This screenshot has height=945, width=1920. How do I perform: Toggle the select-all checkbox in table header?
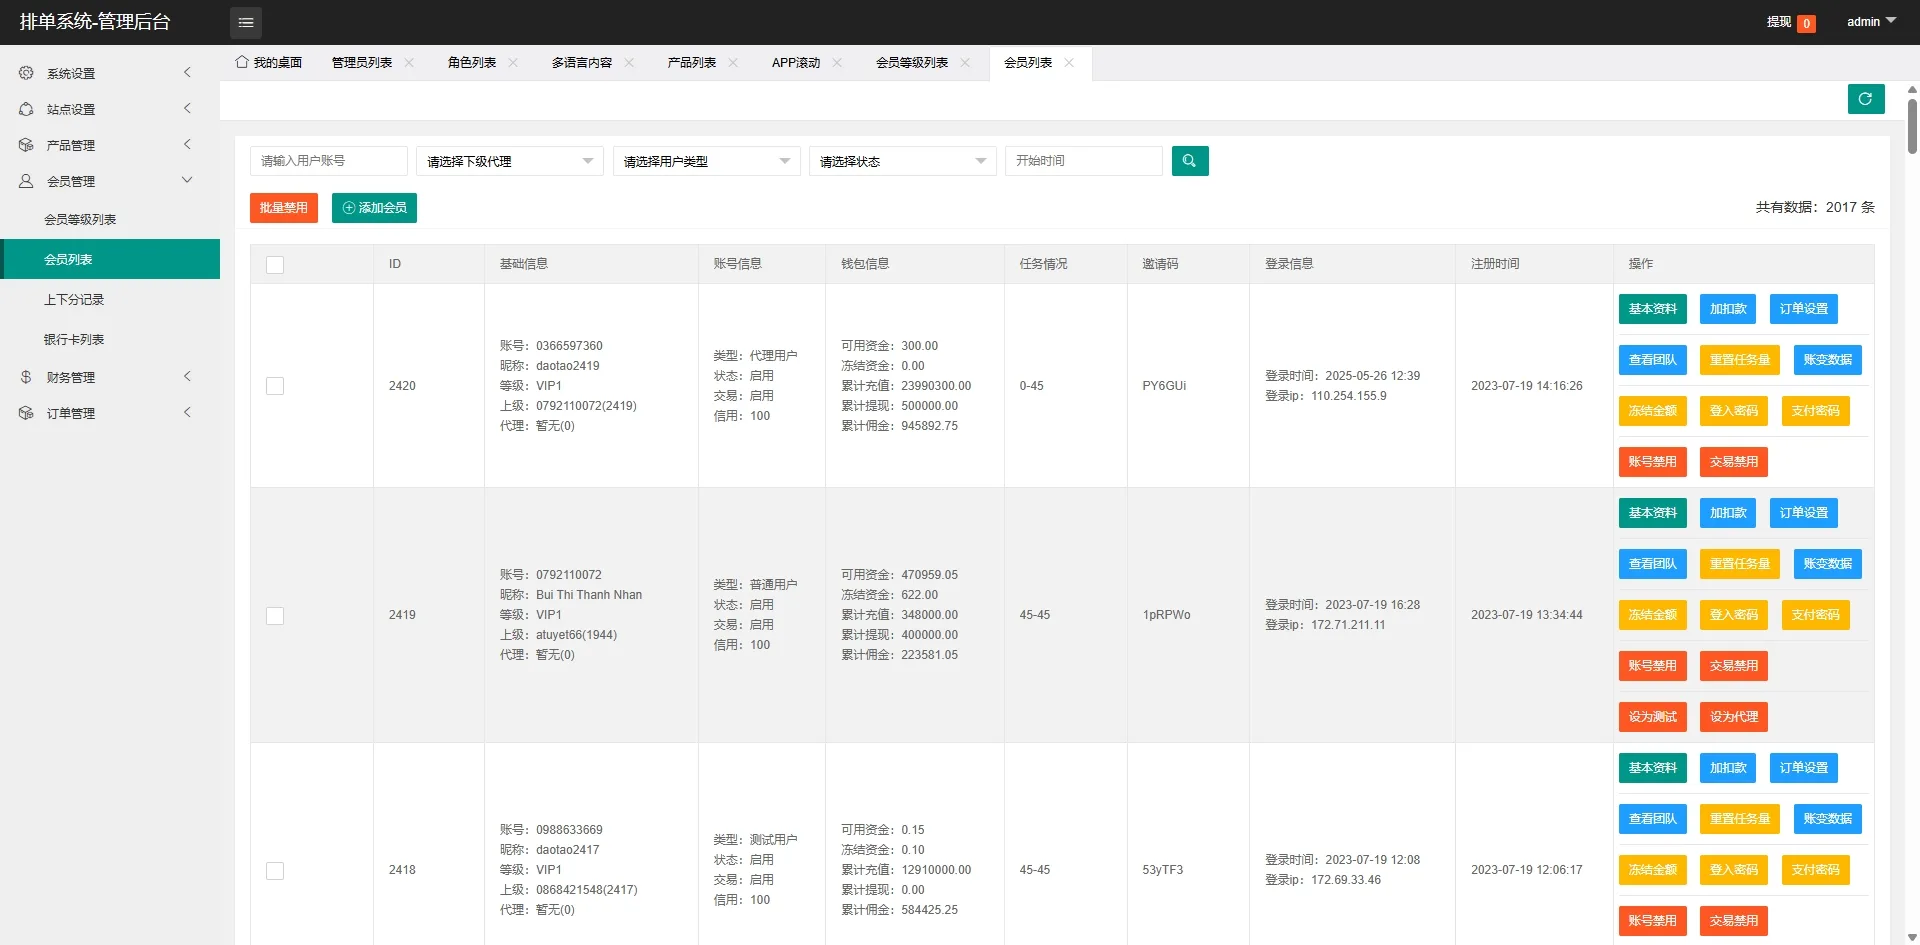point(275,265)
